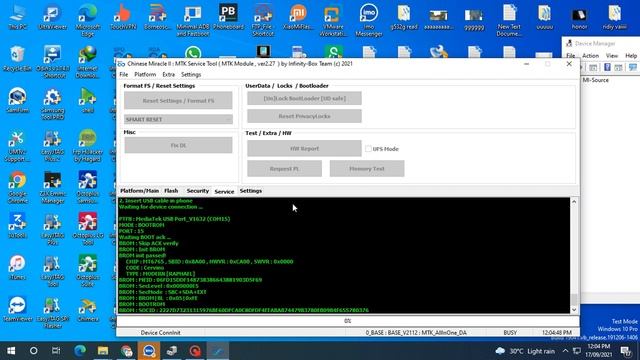Click the Reset Settings / Format FS button
Image resolution: width=640 pixels, height=360 pixels.
(x=178, y=100)
